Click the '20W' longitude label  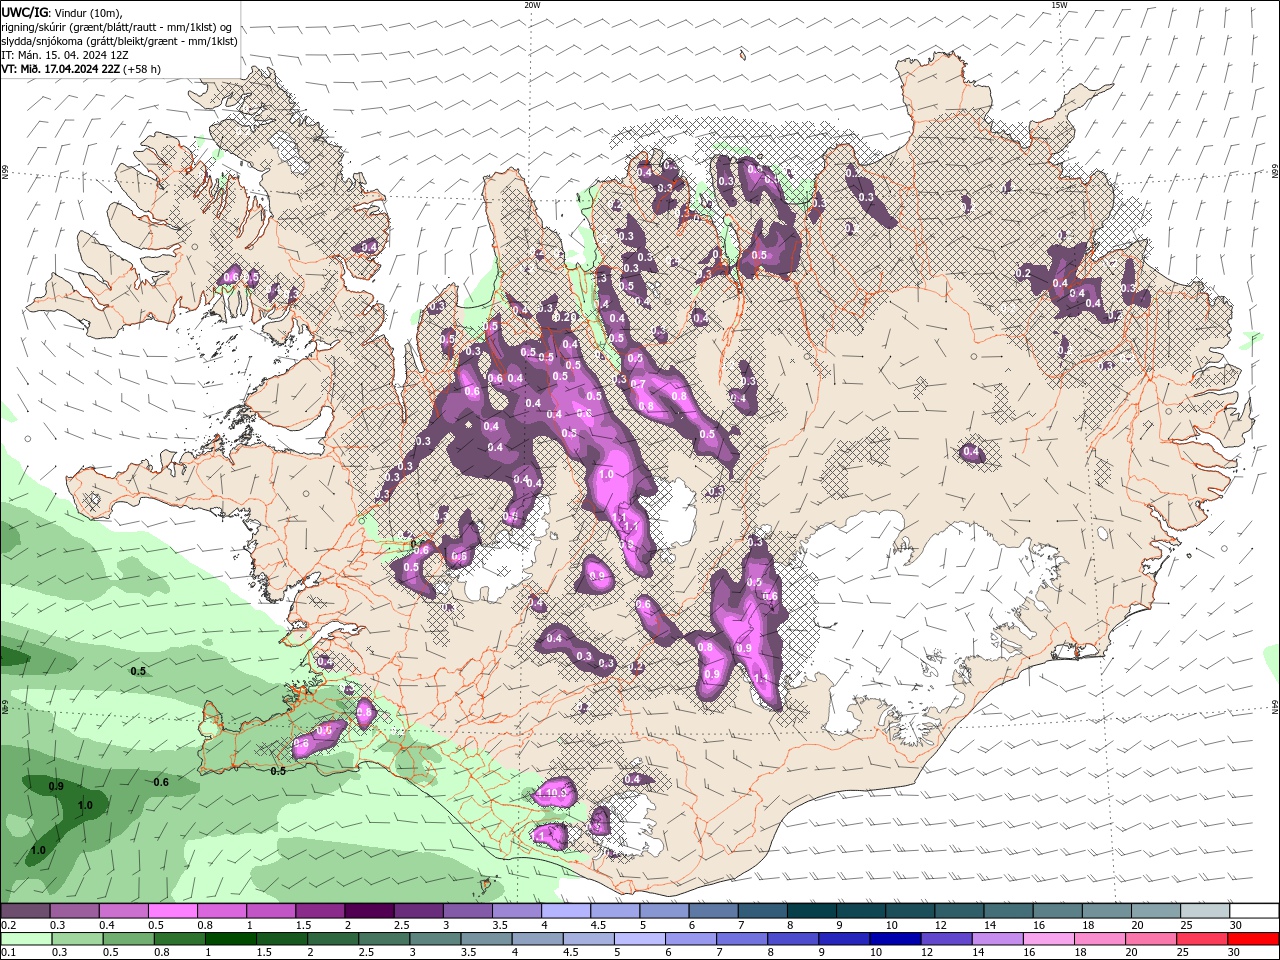(532, 5)
